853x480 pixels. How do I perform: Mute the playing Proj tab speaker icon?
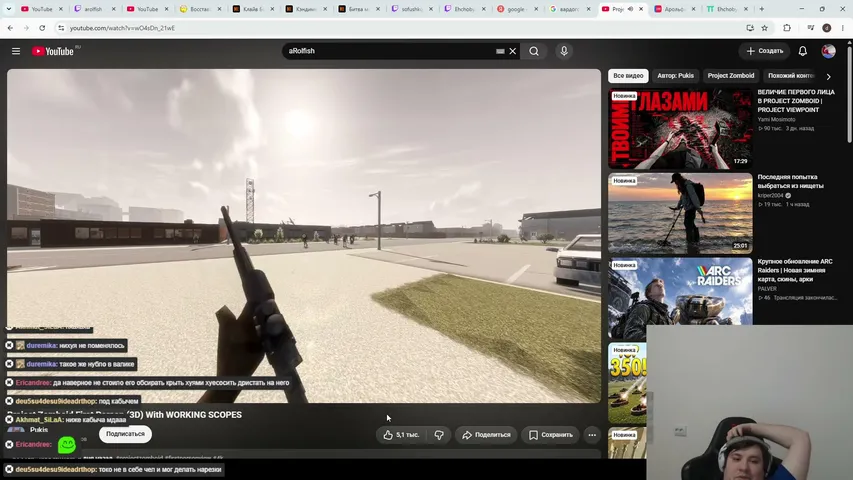pyautogui.click(x=630, y=9)
